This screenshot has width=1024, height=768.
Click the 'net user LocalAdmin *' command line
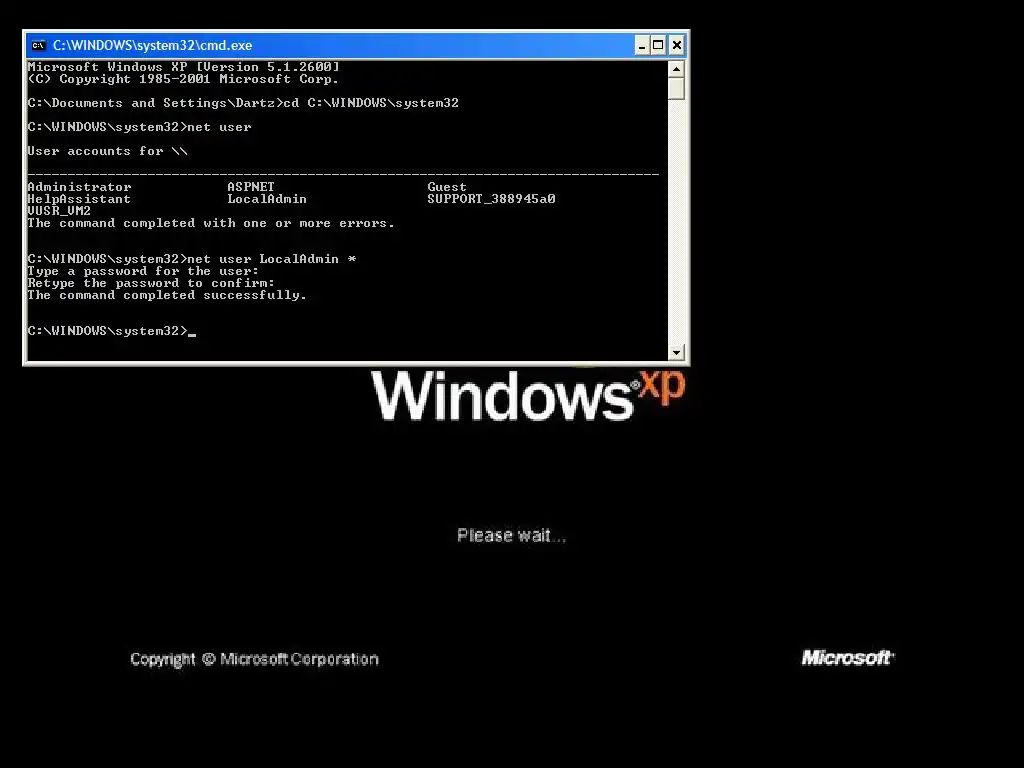(x=192, y=259)
